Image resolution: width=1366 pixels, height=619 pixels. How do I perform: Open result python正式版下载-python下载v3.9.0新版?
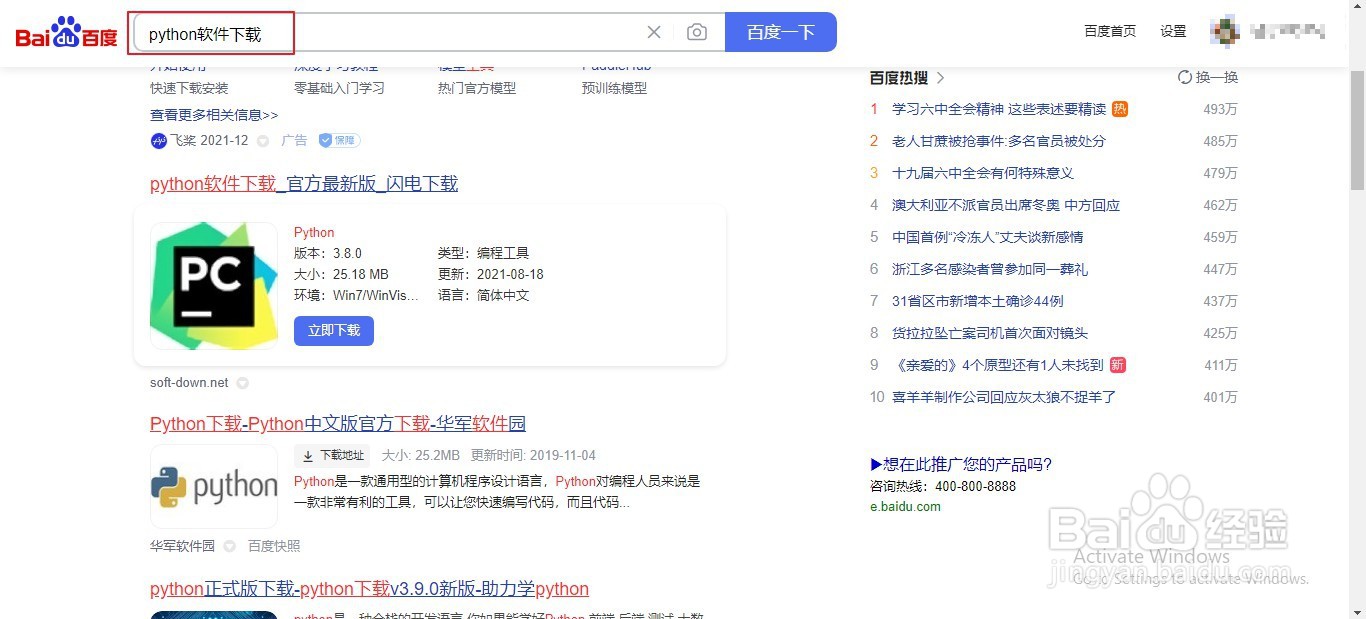point(369,589)
